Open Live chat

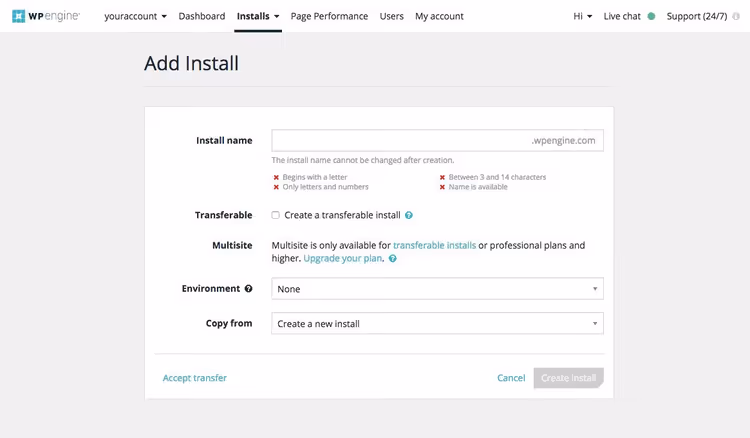622,16
